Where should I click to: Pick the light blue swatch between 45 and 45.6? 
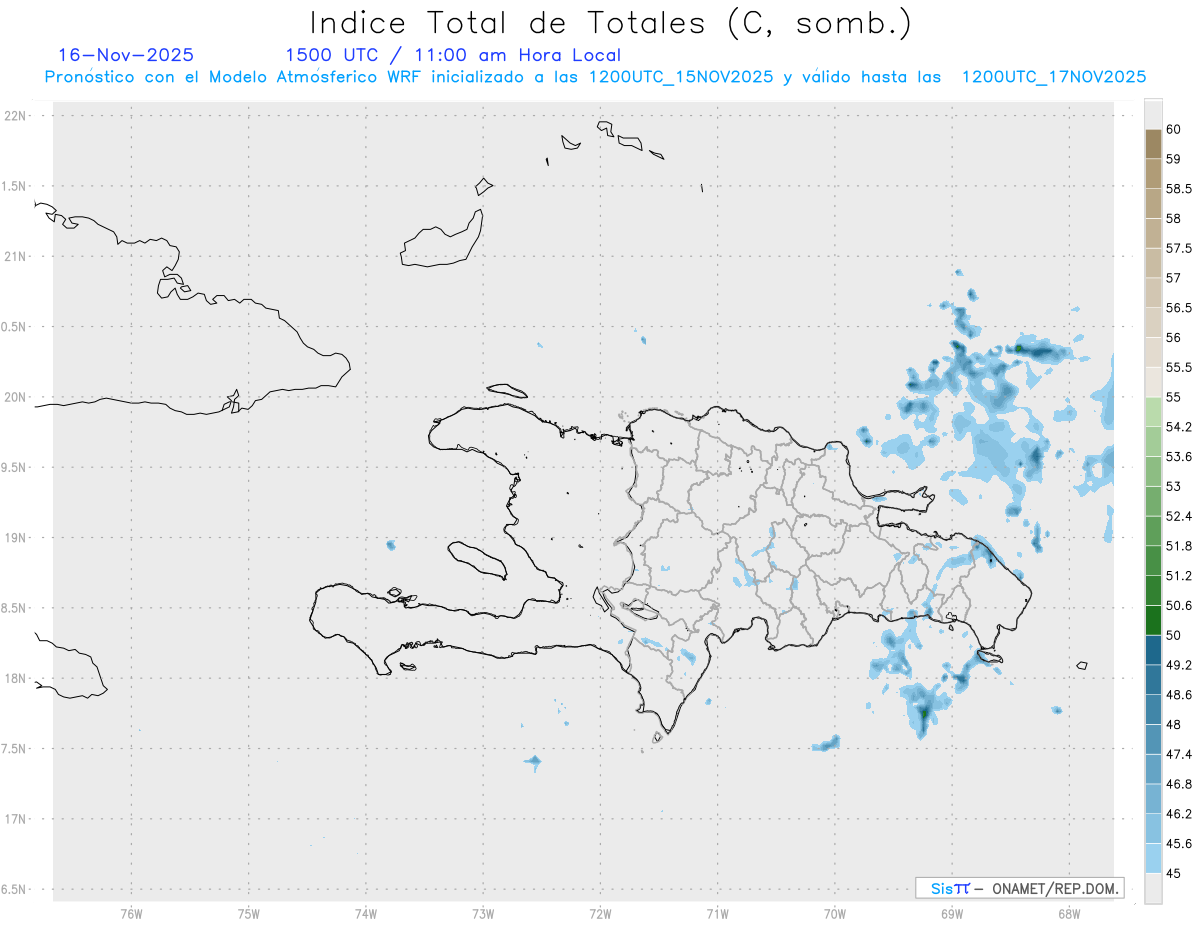tap(1153, 859)
